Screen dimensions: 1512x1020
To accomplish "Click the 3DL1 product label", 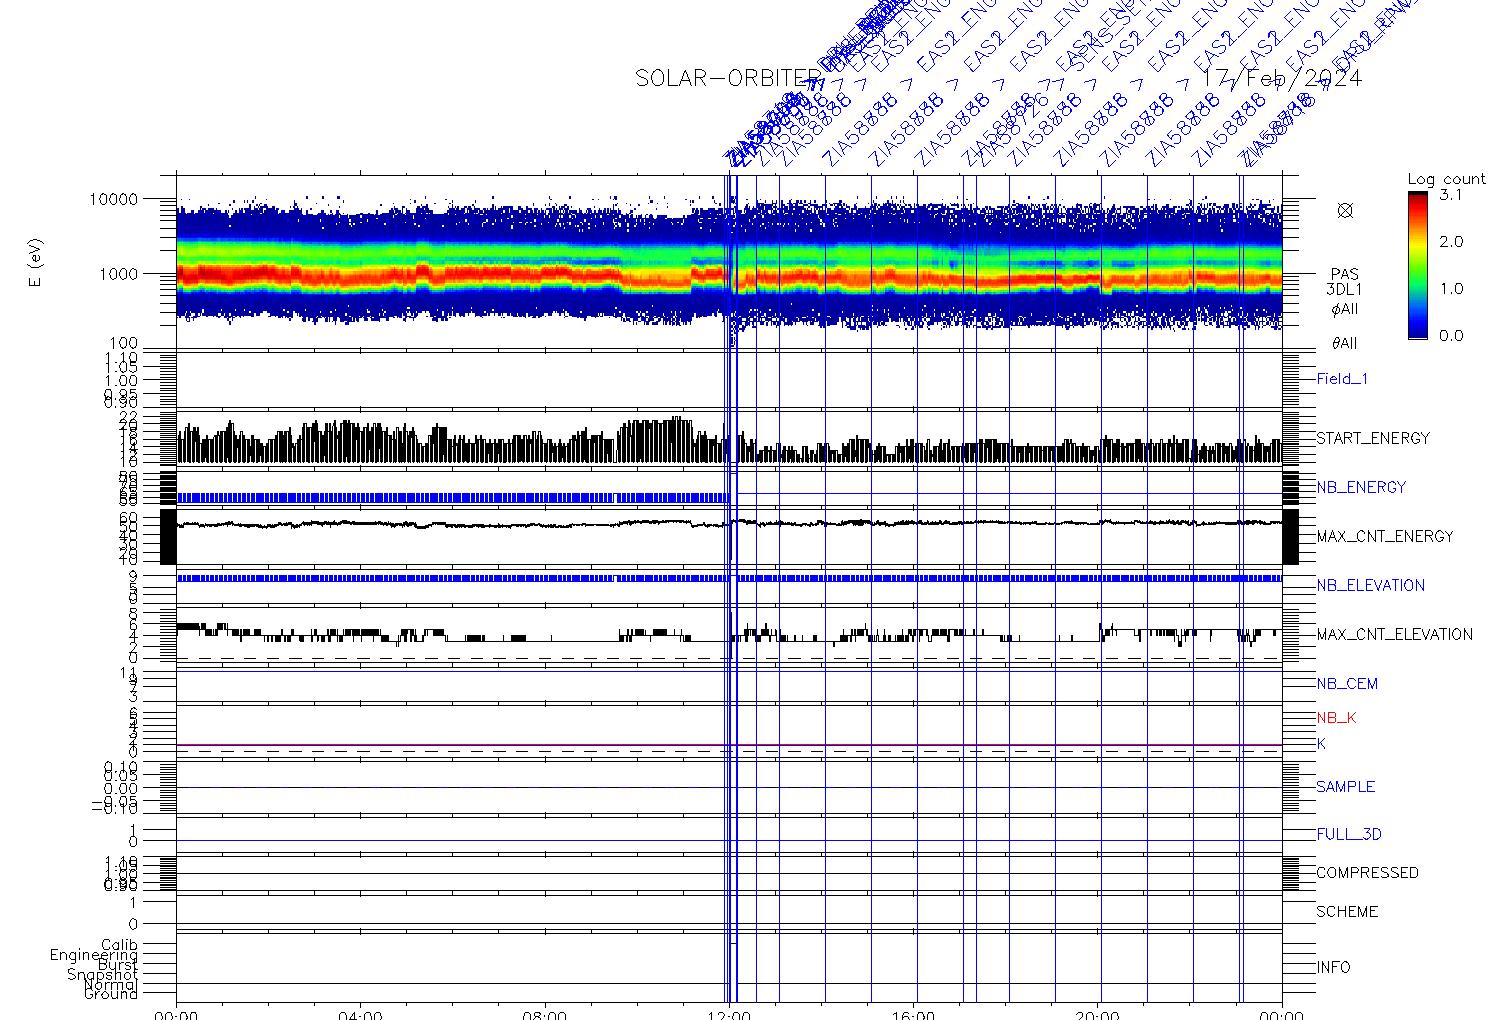I will (1344, 290).
